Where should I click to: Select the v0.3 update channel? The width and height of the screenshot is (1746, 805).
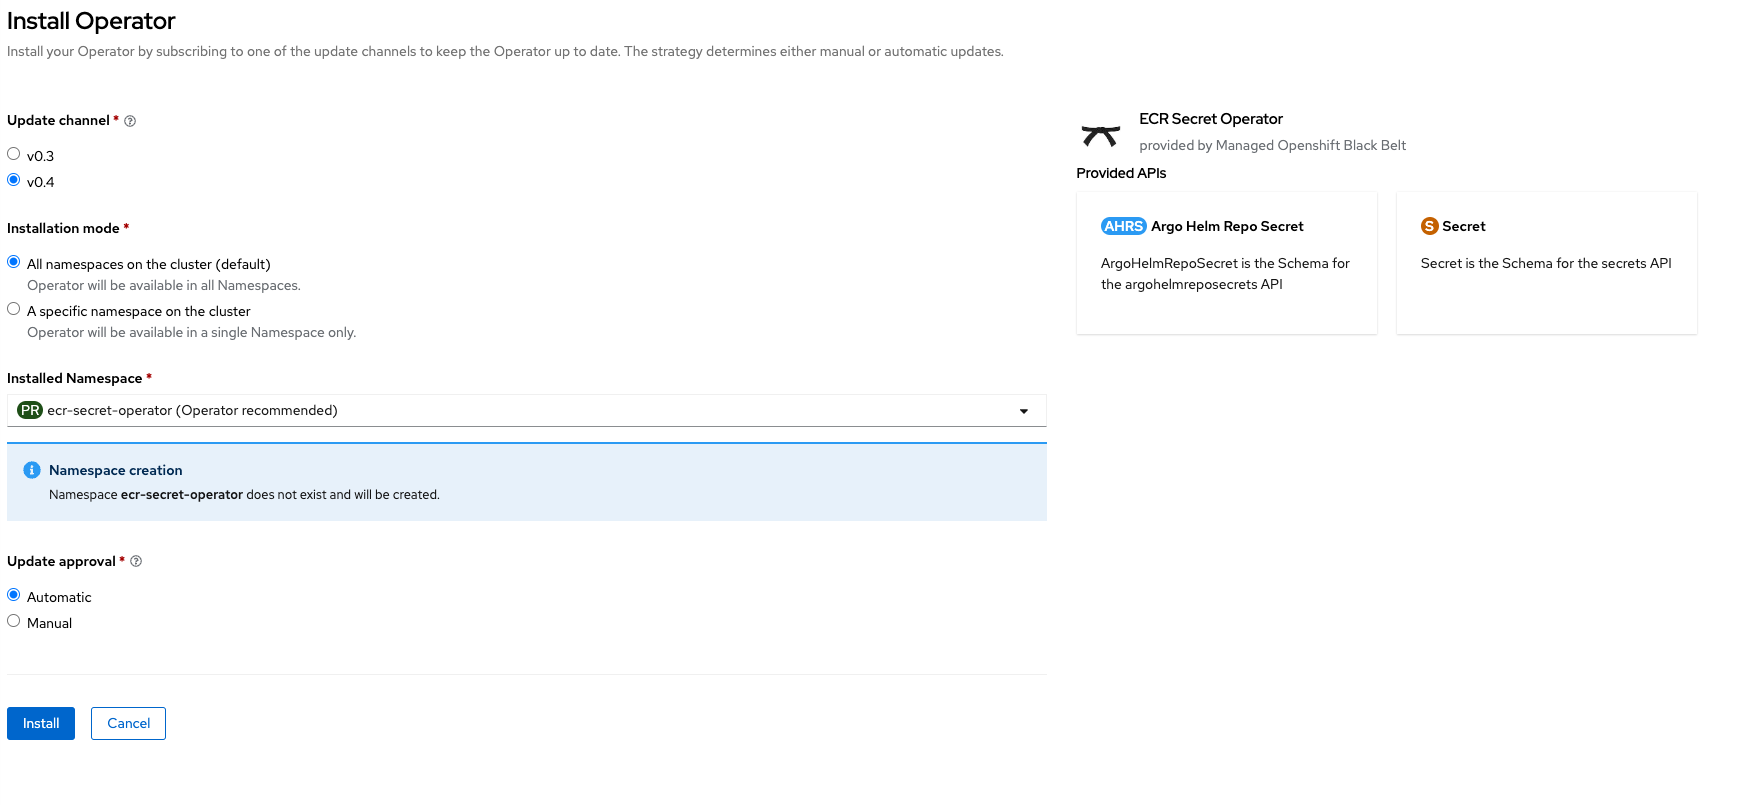(x=14, y=154)
